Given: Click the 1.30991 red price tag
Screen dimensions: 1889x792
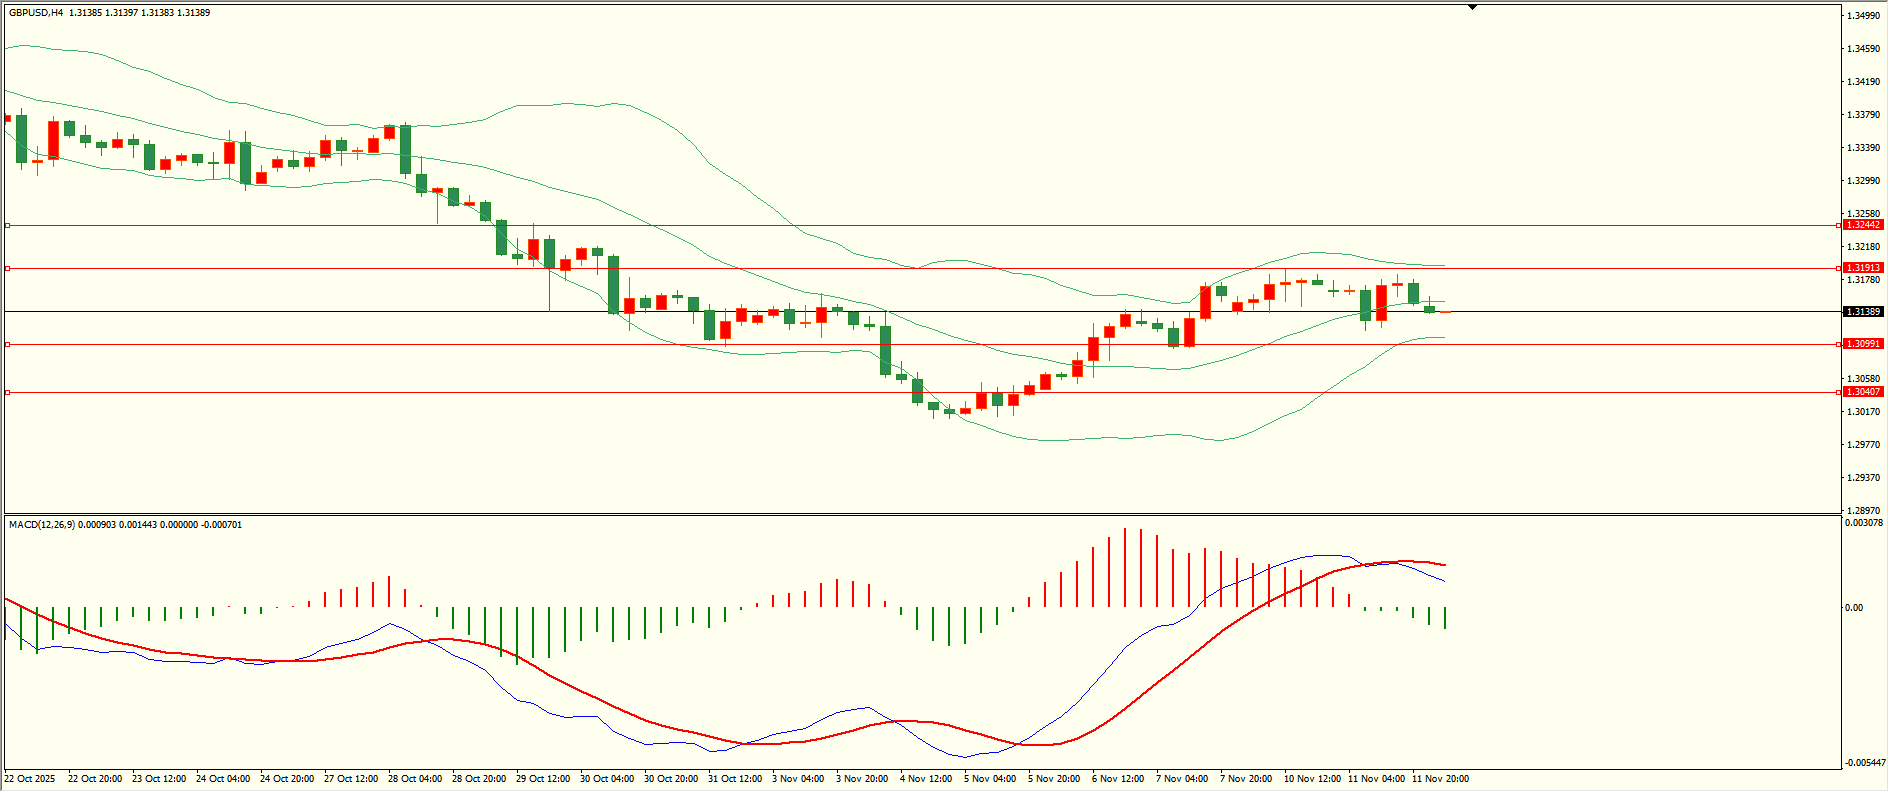Looking at the screenshot, I should (x=1863, y=344).
